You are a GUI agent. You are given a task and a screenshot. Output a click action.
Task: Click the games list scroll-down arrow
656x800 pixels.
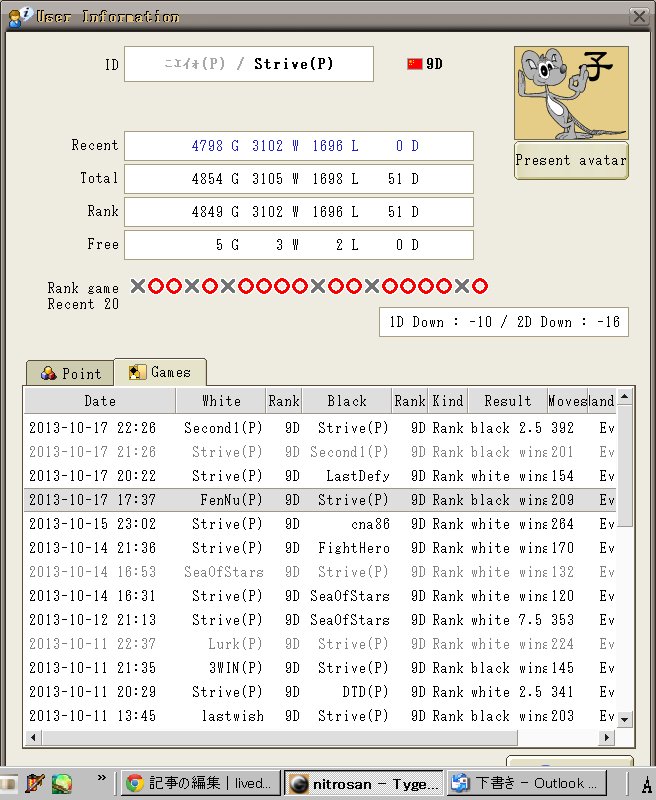click(x=625, y=719)
